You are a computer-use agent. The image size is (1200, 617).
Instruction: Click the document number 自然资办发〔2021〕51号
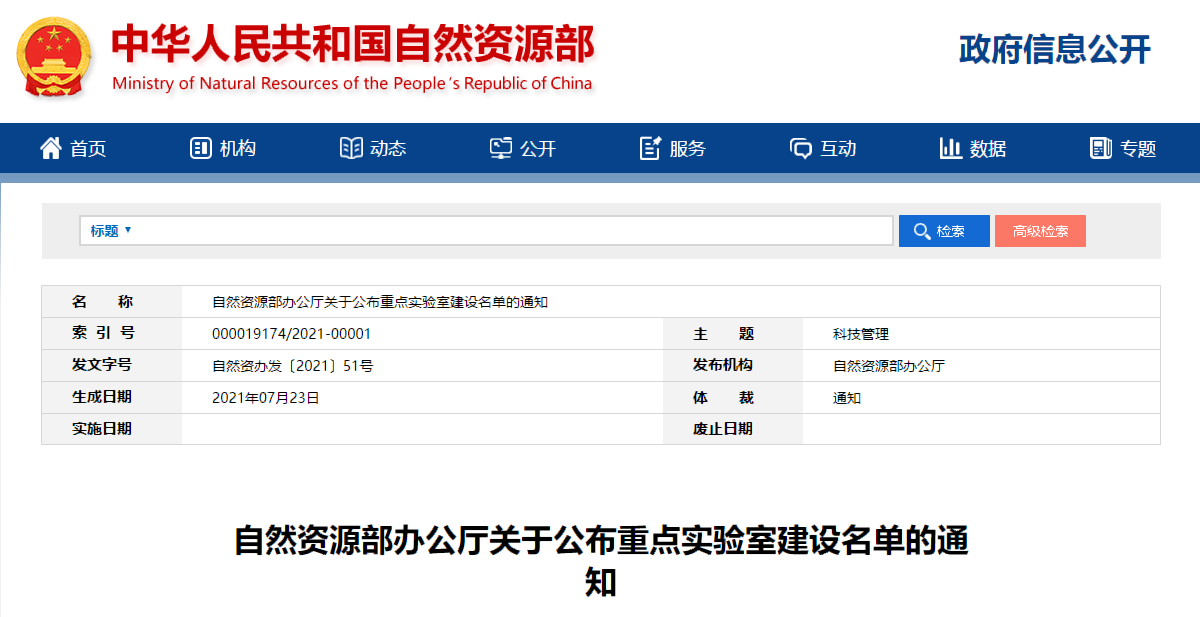293,366
